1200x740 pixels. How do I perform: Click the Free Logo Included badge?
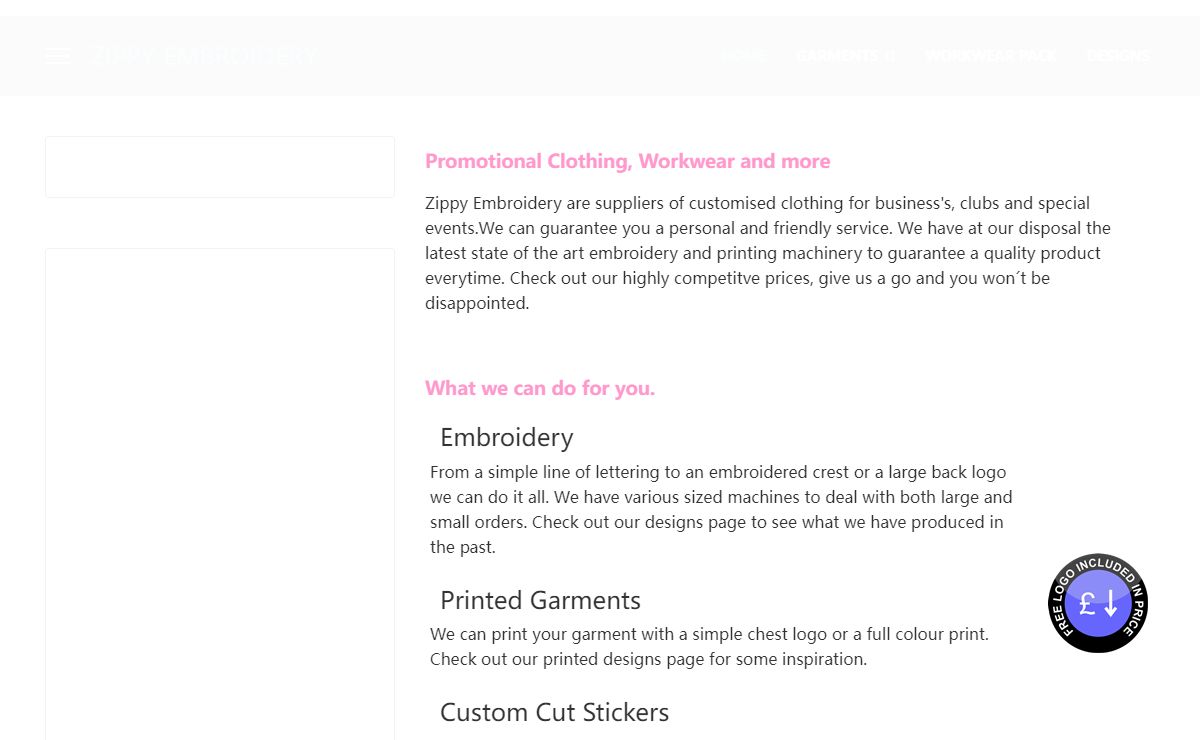(x=1098, y=603)
